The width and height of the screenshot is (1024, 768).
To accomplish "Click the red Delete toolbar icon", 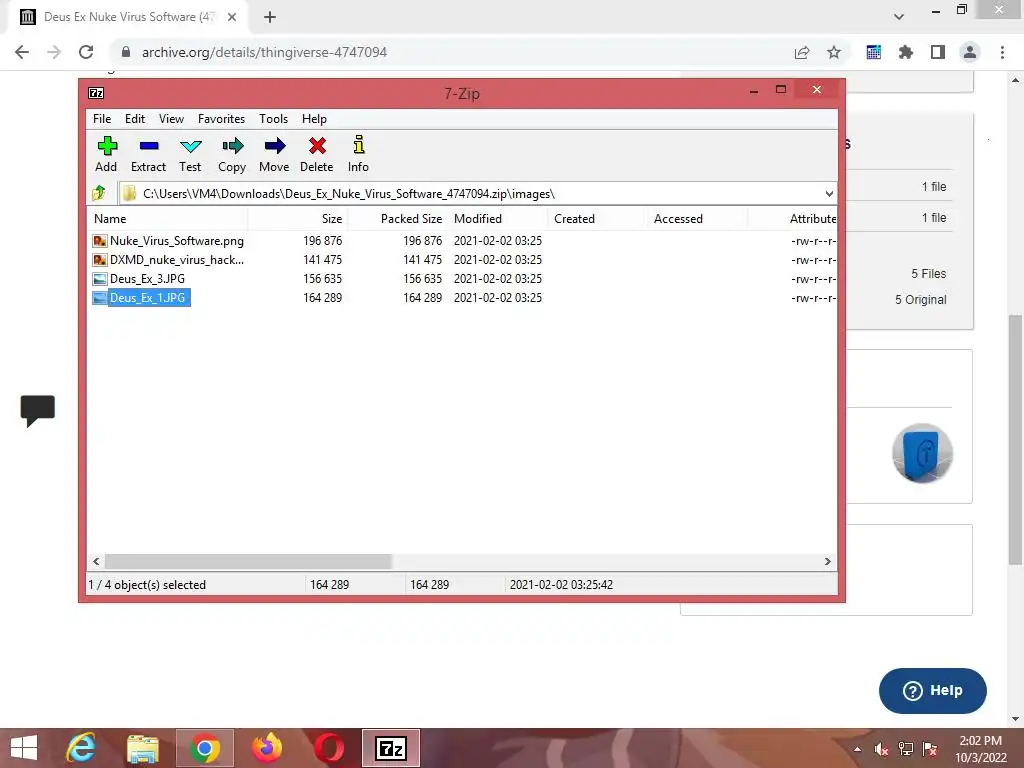I will pyautogui.click(x=317, y=154).
